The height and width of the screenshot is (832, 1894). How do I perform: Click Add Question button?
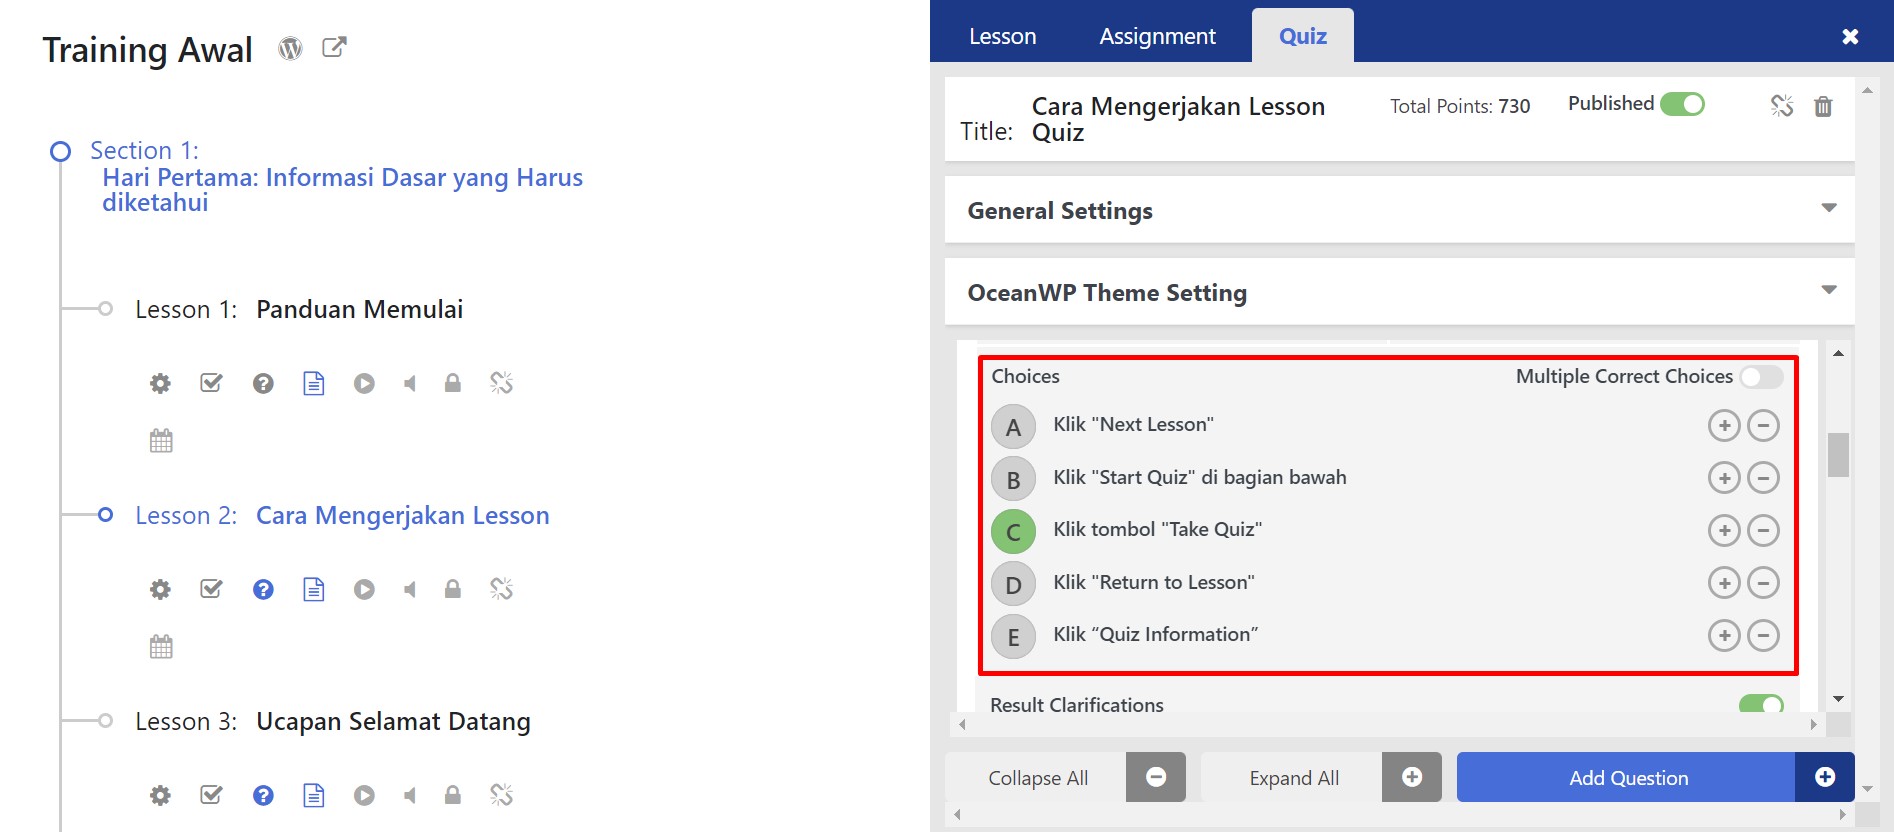1655,777
